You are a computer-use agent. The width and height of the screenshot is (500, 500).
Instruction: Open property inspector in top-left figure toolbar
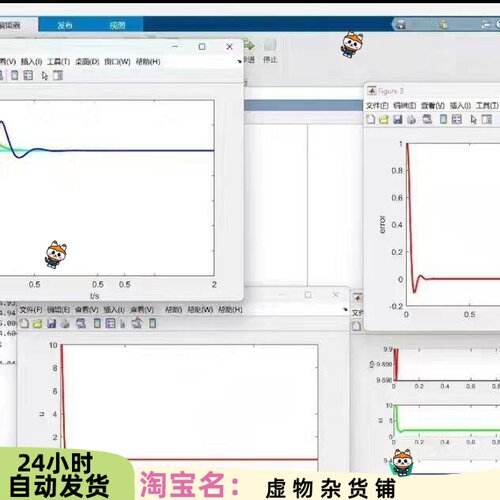(x=58, y=76)
